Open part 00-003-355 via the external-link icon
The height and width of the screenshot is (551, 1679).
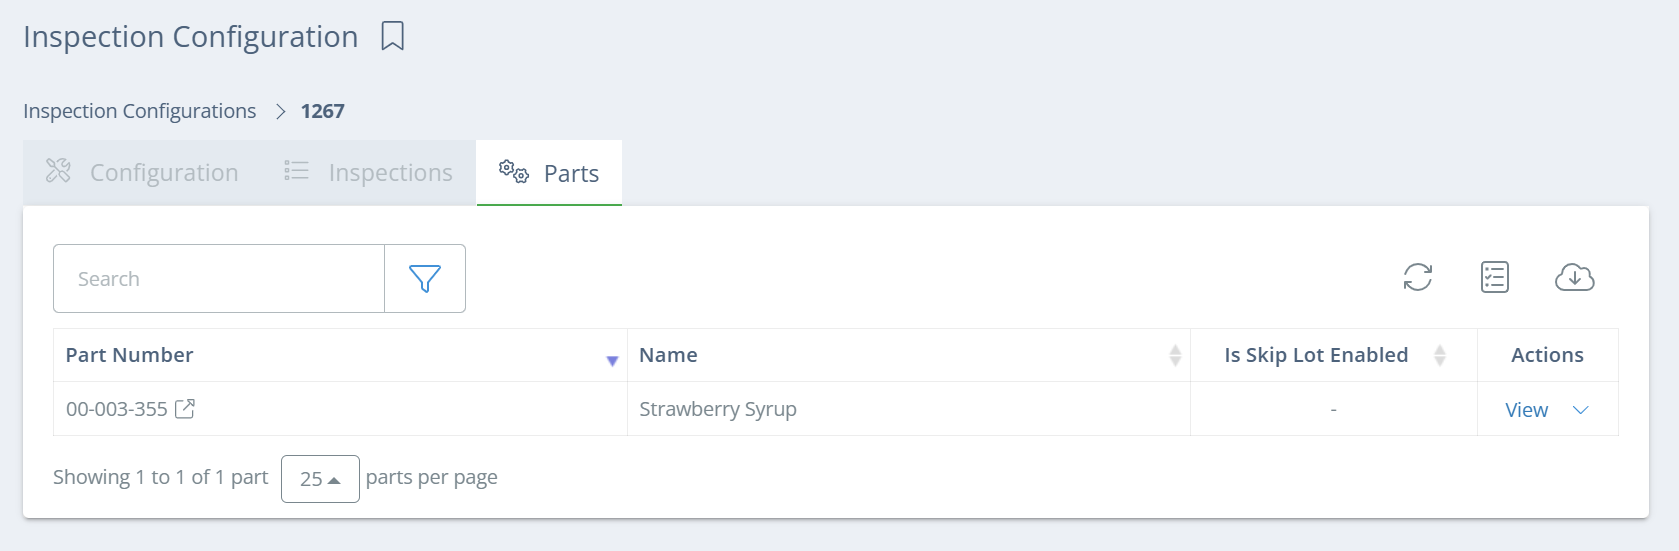tap(185, 408)
